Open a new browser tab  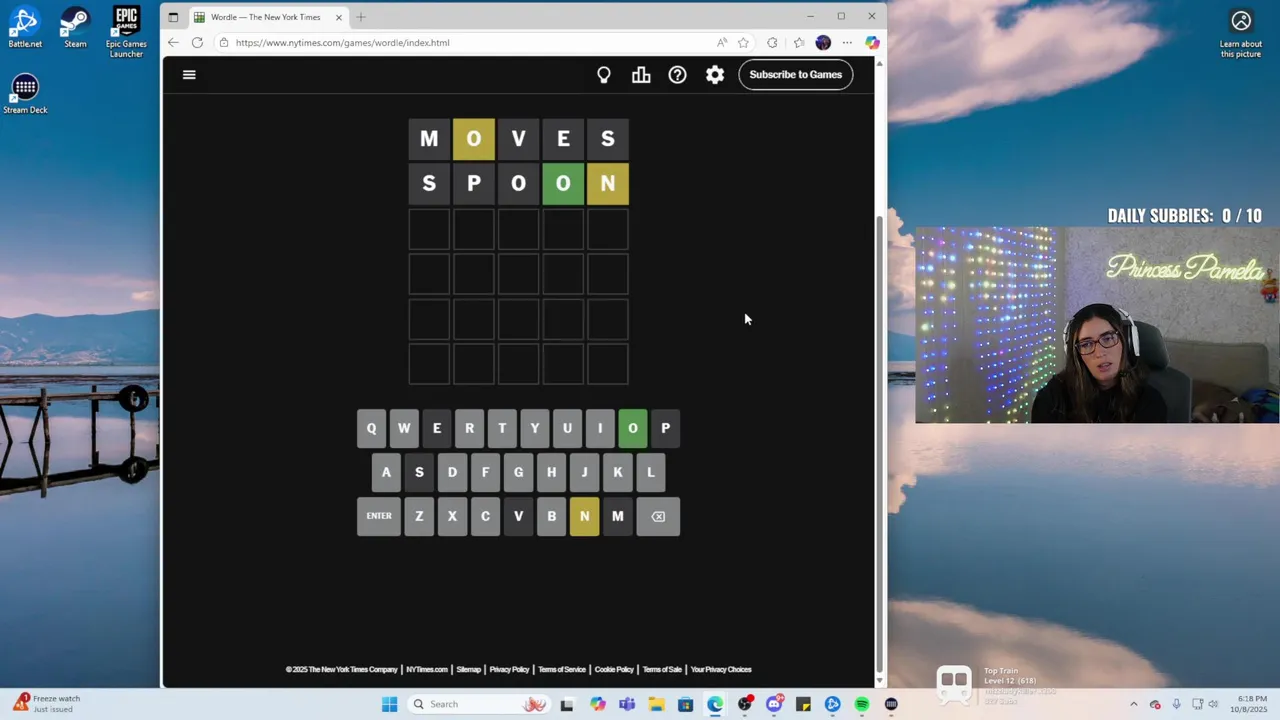tap(361, 17)
